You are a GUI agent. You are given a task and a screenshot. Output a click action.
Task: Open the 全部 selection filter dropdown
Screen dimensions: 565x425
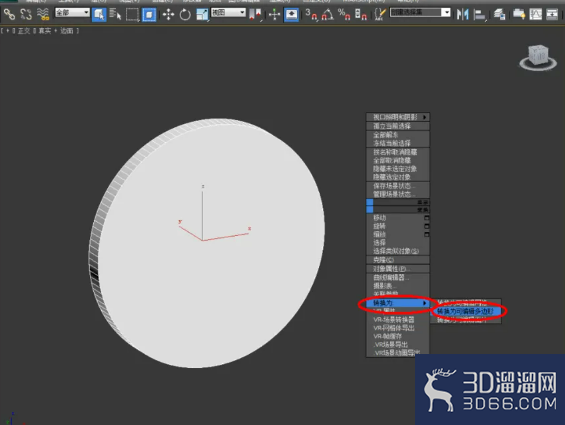72,13
